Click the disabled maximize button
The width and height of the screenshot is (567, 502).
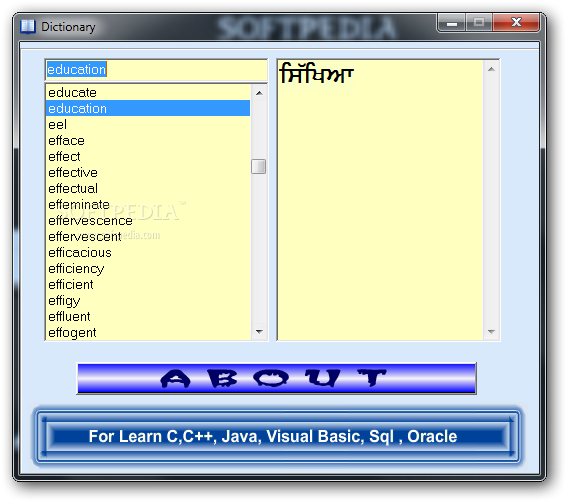(479, 23)
